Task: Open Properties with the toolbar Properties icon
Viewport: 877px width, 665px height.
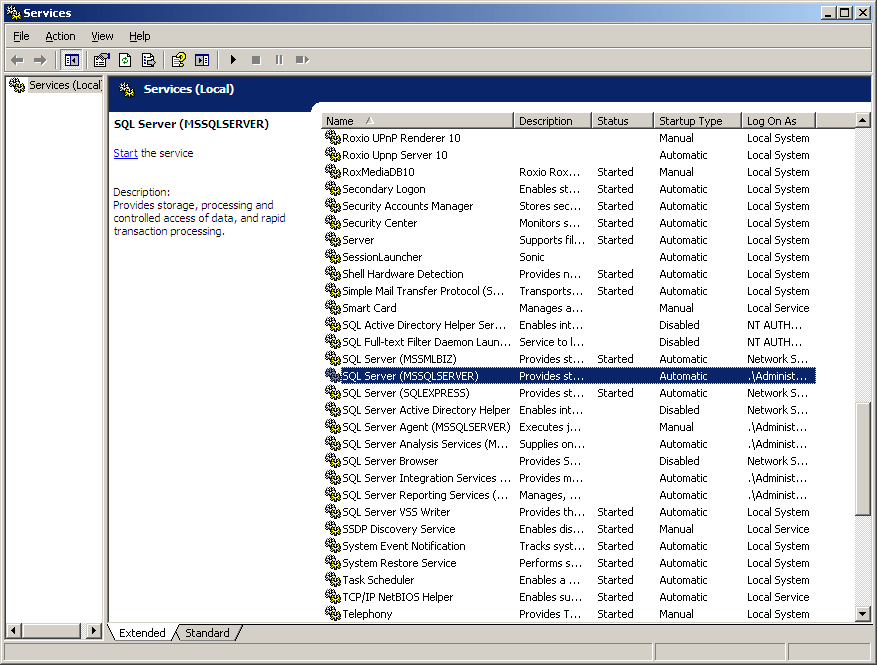Action: tap(101, 60)
